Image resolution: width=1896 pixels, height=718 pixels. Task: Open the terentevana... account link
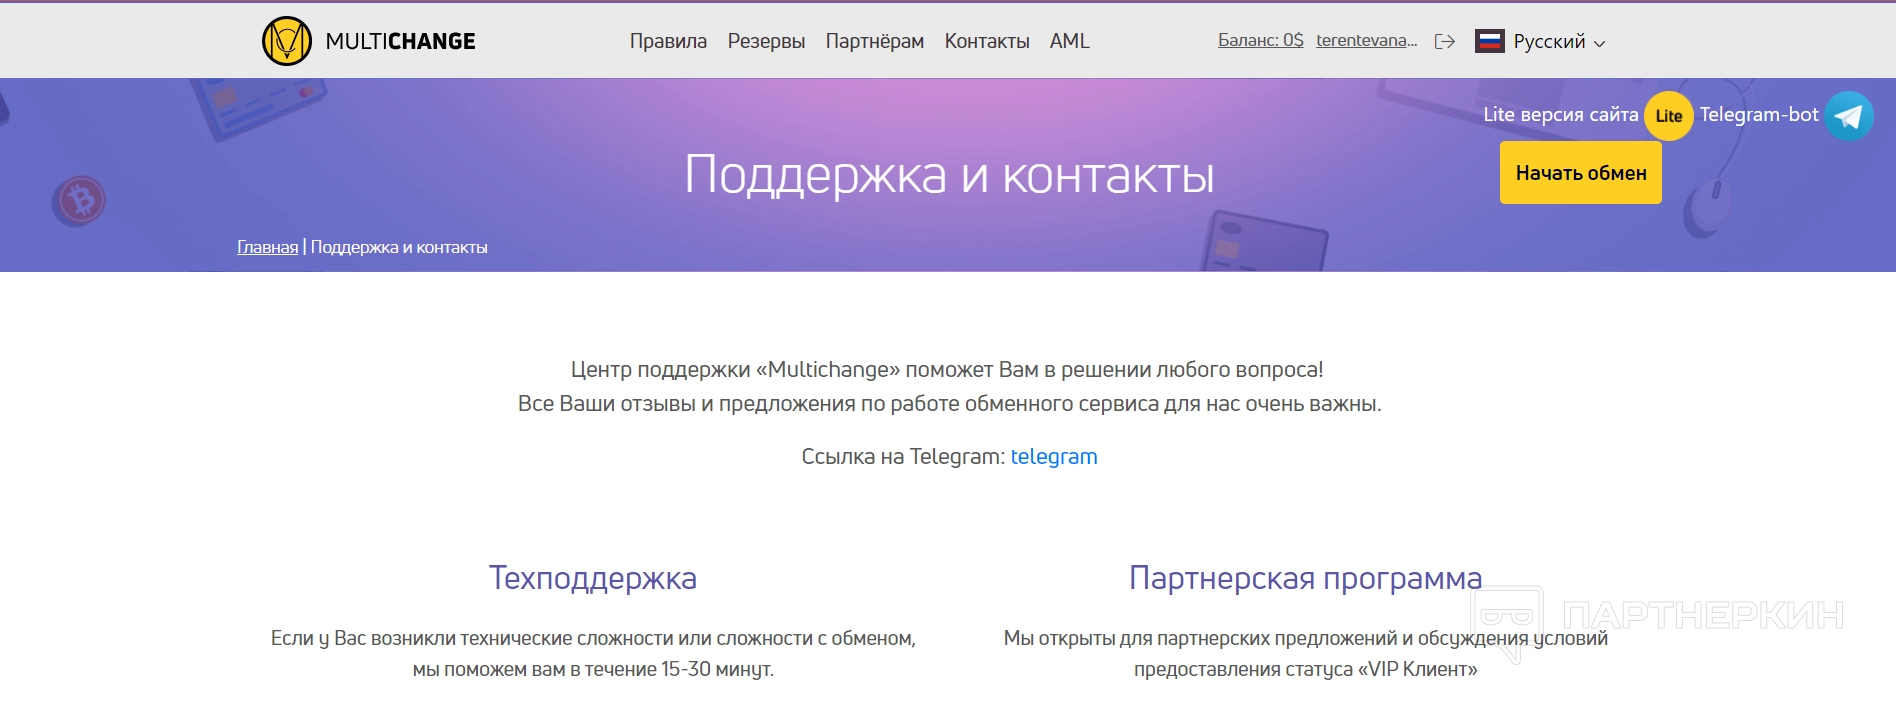pyautogui.click(x=1366, y=40)
